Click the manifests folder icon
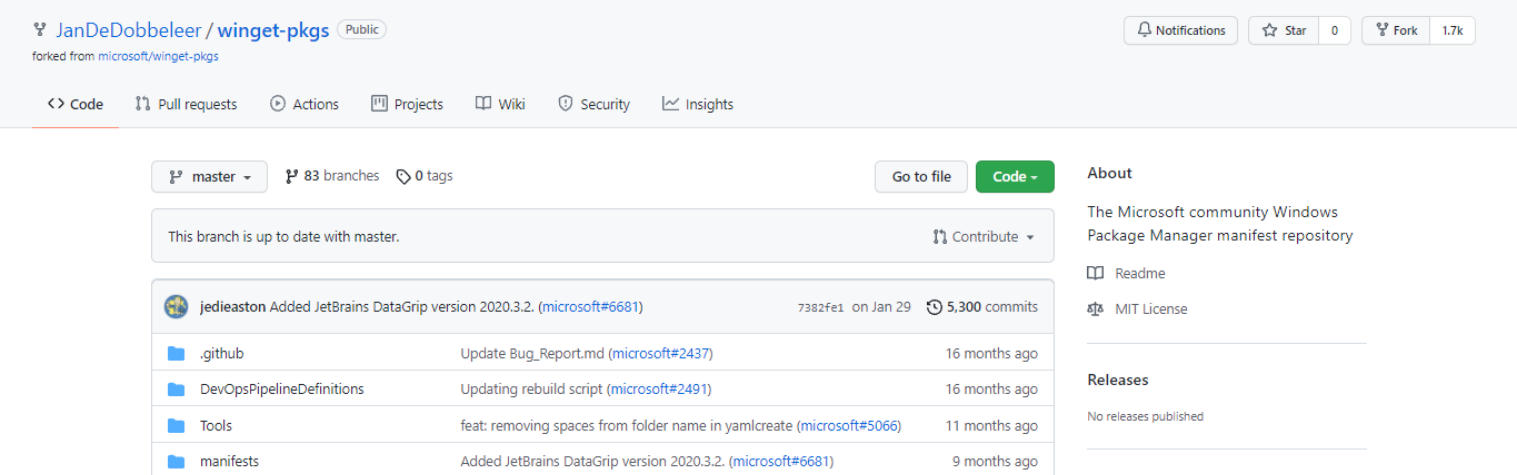Image resolution: width=1517 pixels, height=475 pixels. coord(177,462)
